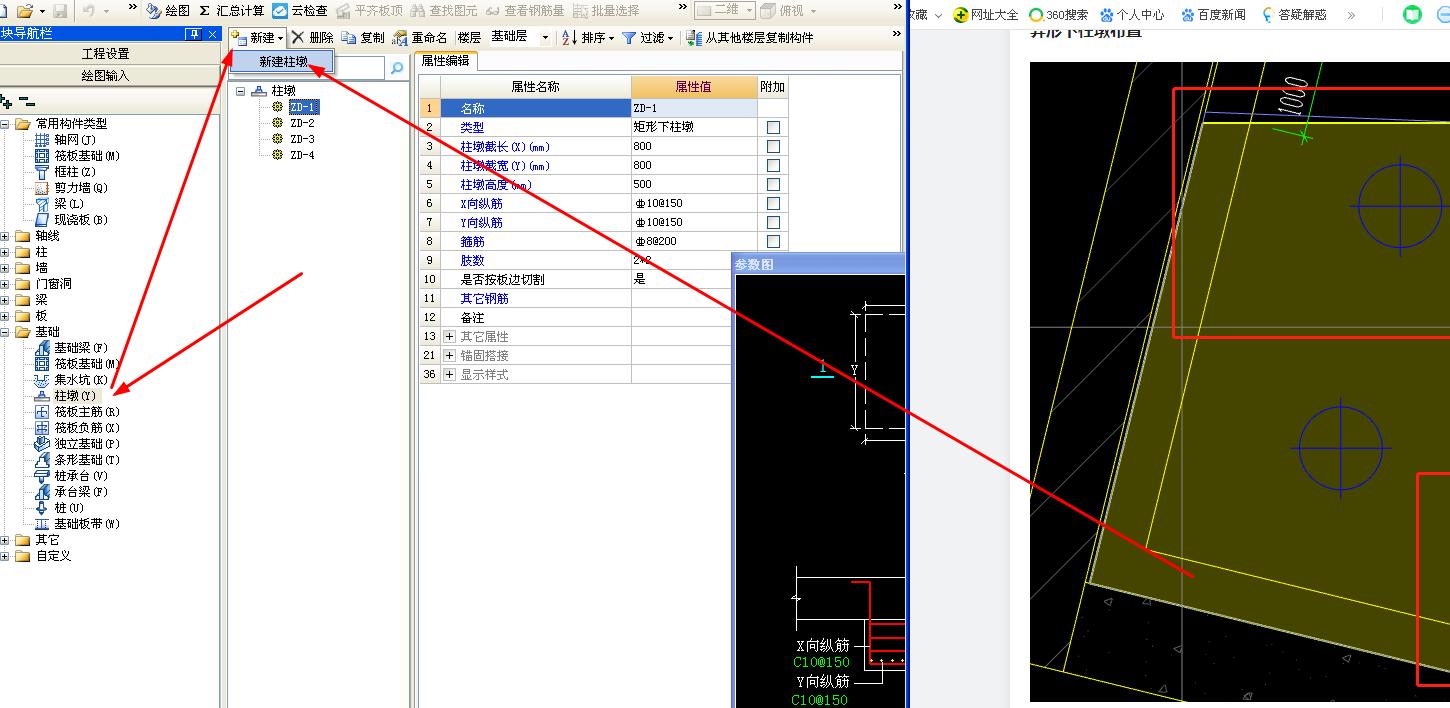
Task: Toggle 附加 checkbox for 类型 row
Action: [773, 127]
